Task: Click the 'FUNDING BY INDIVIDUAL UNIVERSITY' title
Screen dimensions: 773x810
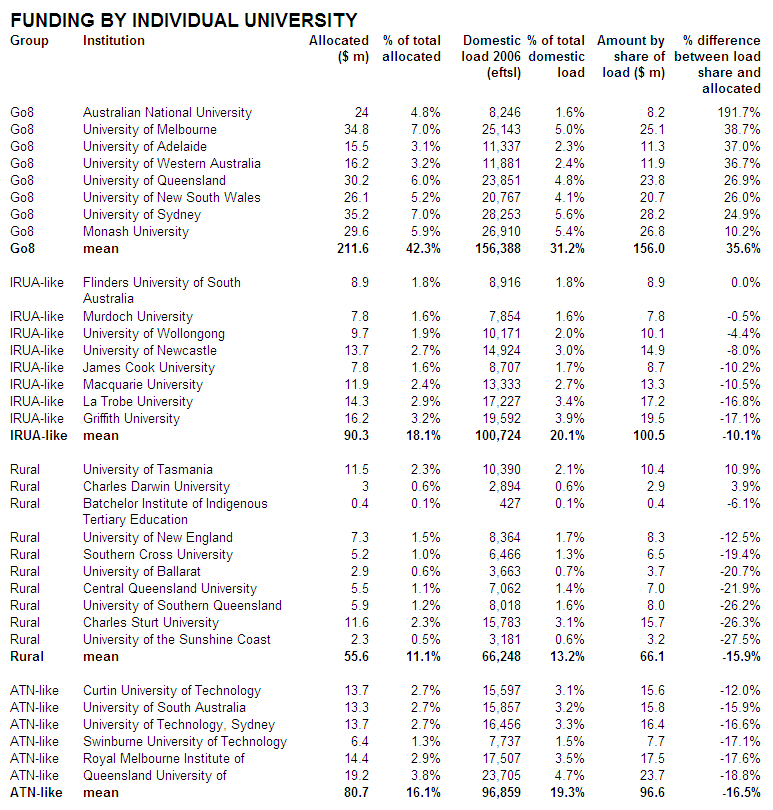Action: pyautogui.click(x=184, y=20)
